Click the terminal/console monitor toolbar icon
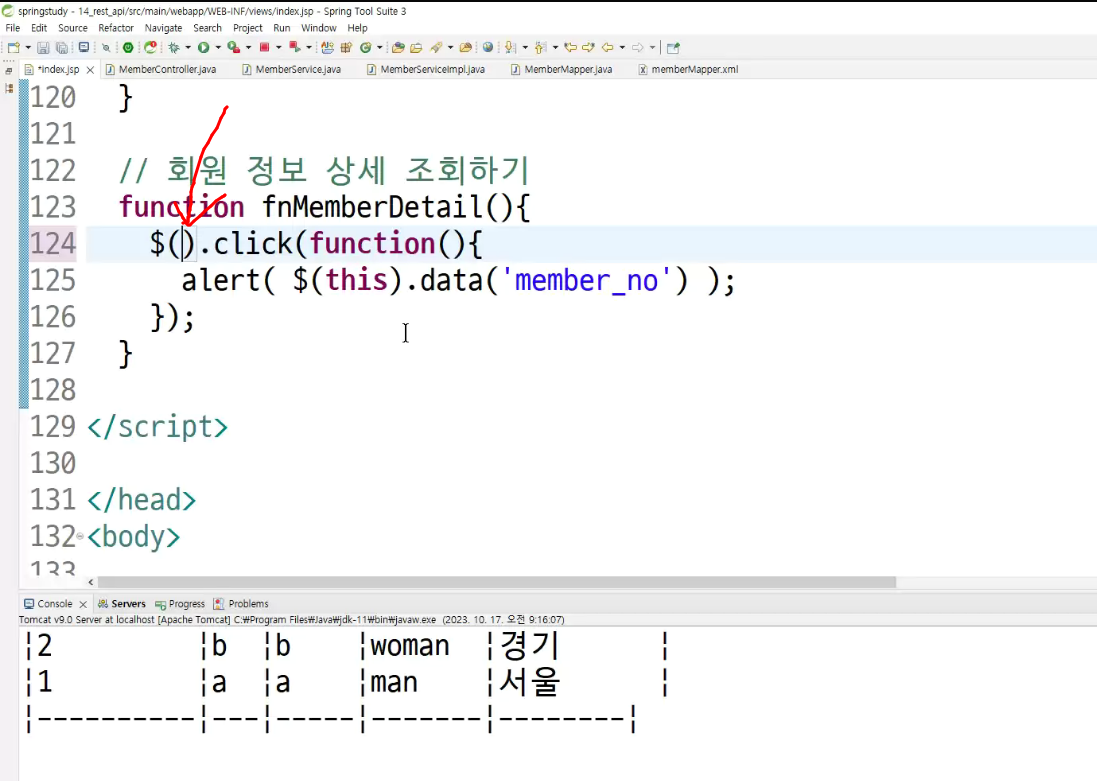The image size is (1097, 781). [x=84, y=48]
